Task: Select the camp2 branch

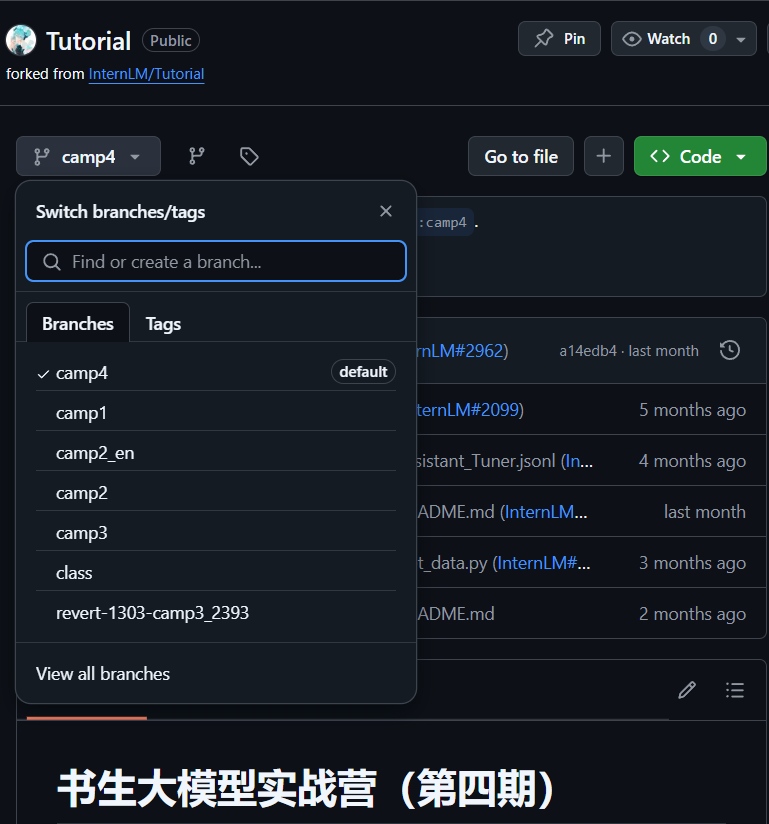Action: tap(216, 493)
